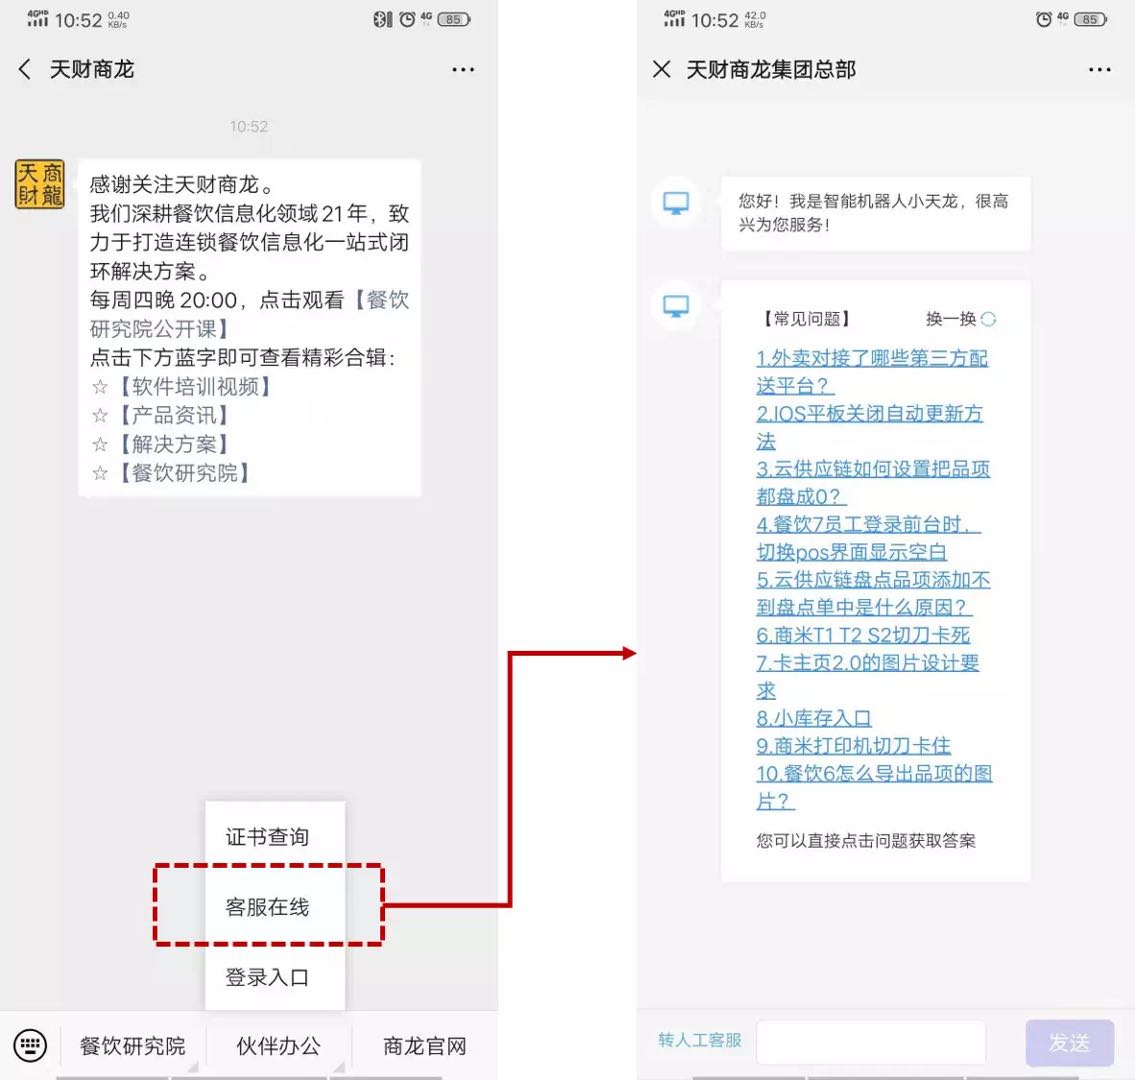Open question 7 卡主页2.0的图片设计要求
Screen dimensions: 1135x1080
pyautogui.click(x=867, y=676)
